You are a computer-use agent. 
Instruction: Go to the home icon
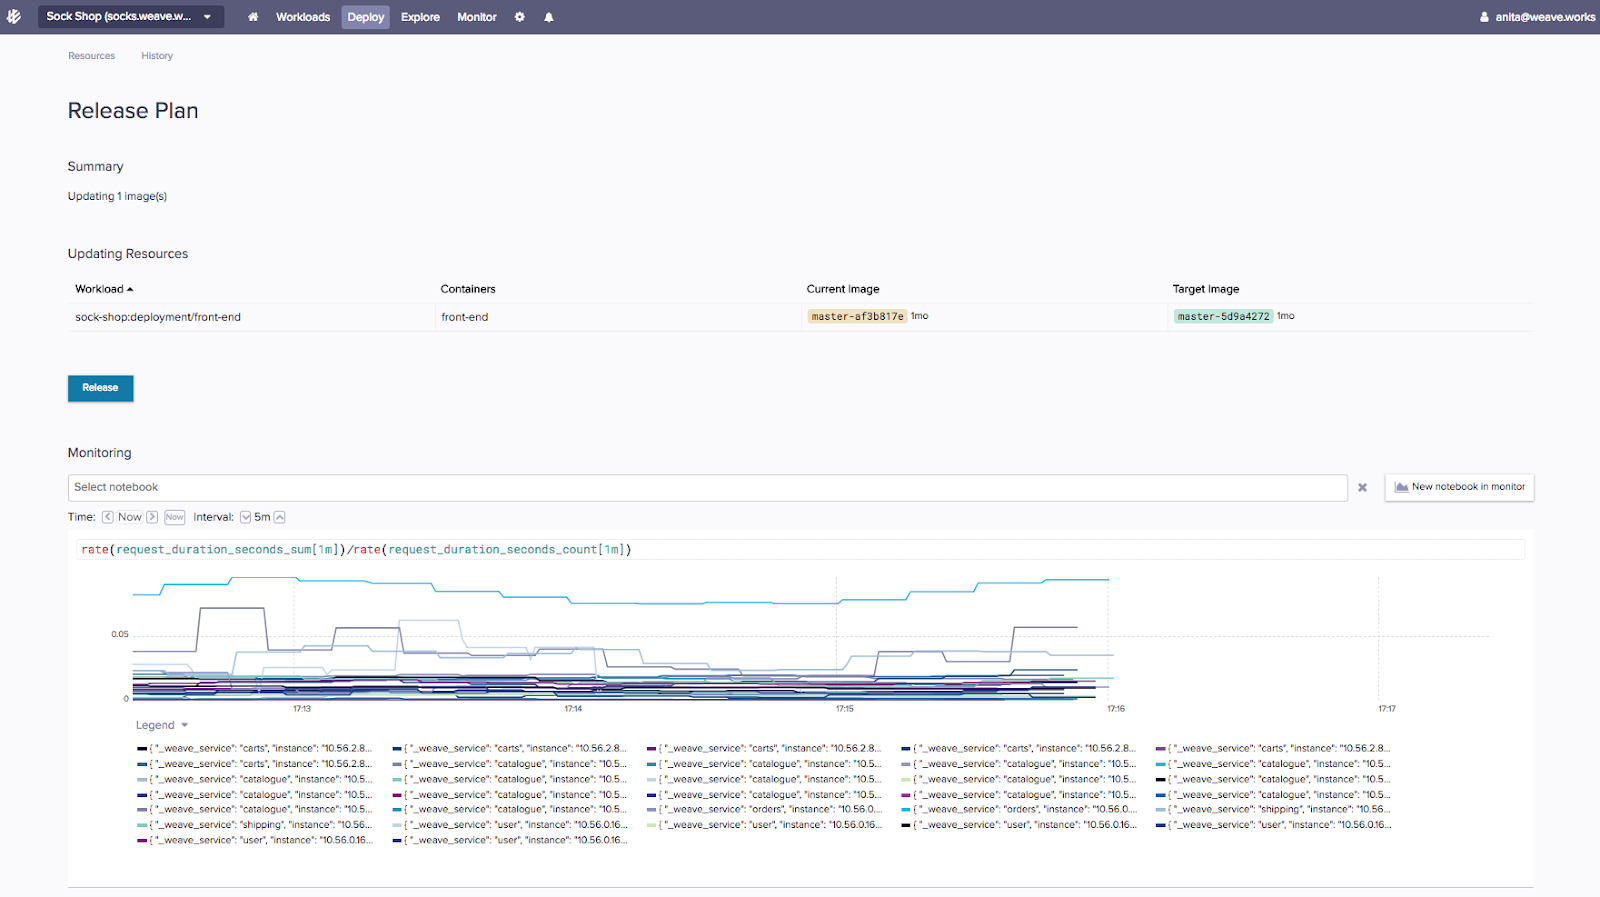click(253, 17)
